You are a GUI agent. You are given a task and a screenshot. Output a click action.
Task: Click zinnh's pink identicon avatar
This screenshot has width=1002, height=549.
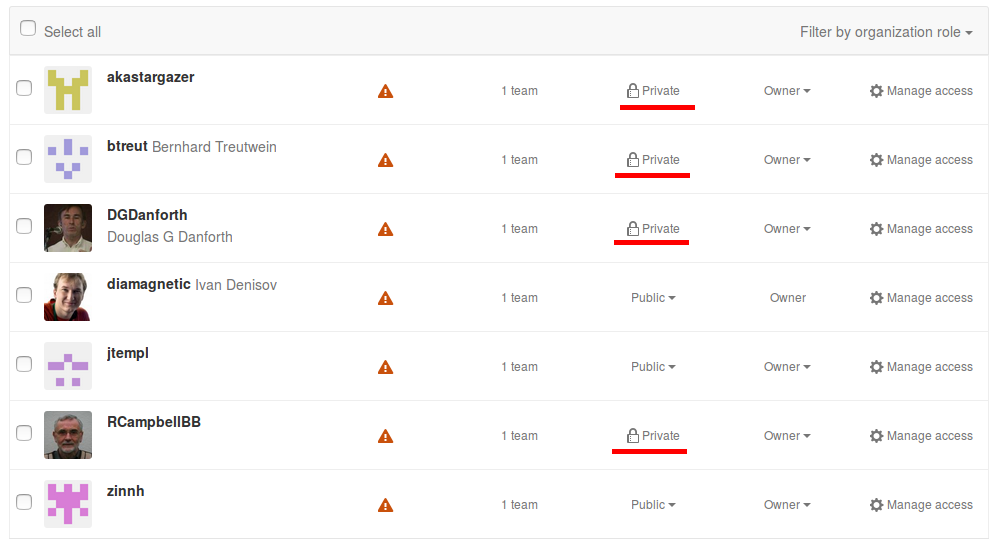[68, 504]
